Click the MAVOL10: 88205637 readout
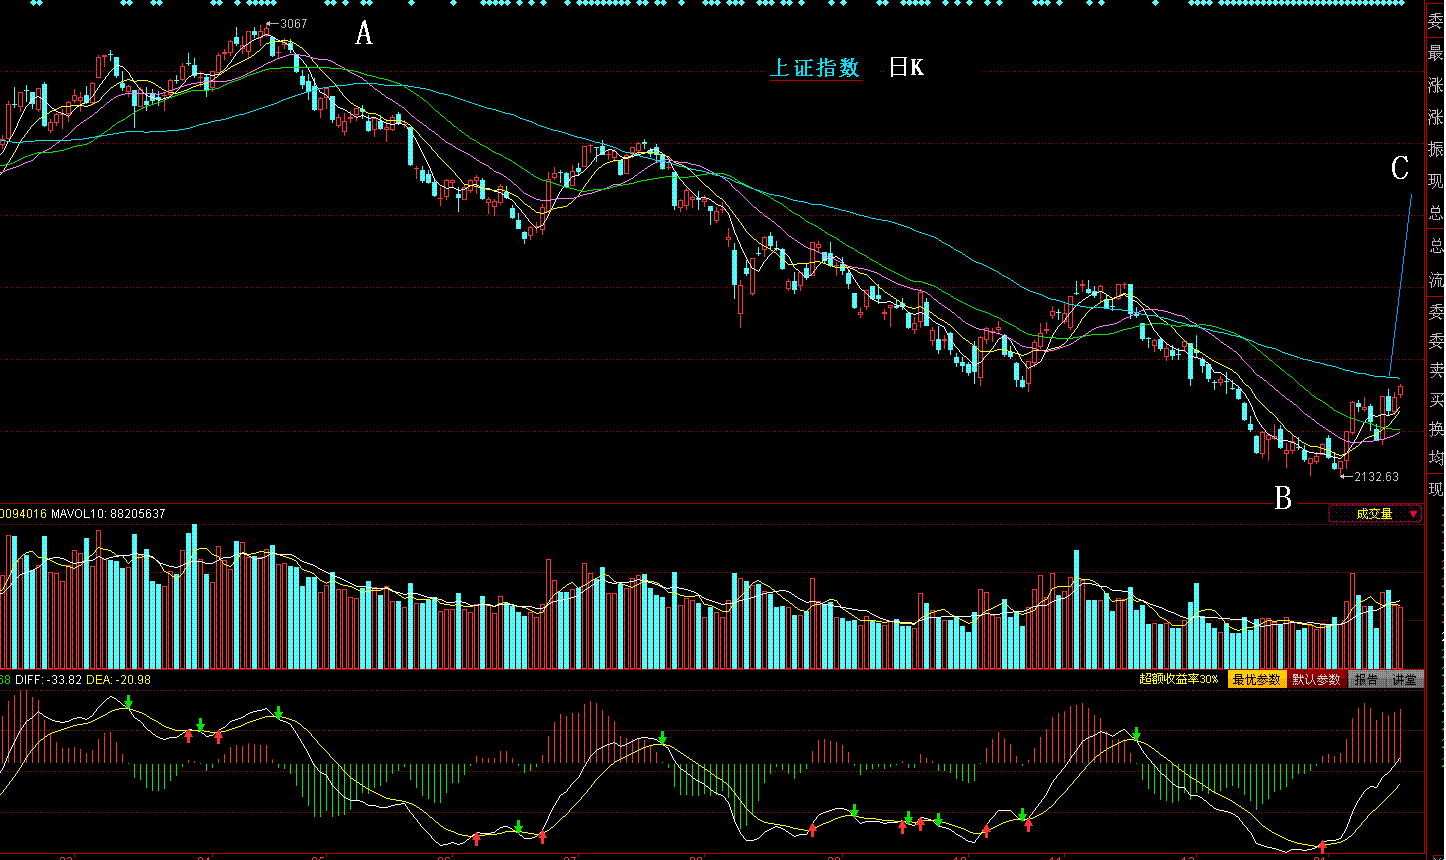This screenshot has width=1446, height=860. pos(108,514)
